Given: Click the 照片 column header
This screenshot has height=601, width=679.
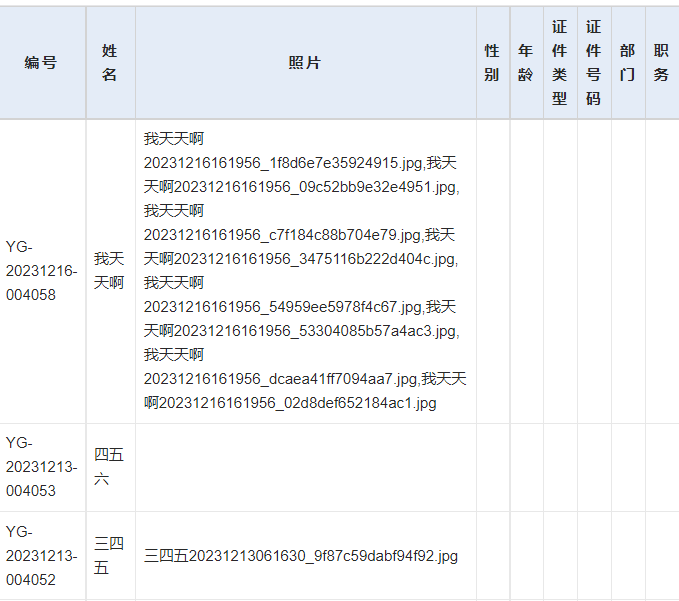Looking at the screenshot, I should coord(306,63).
